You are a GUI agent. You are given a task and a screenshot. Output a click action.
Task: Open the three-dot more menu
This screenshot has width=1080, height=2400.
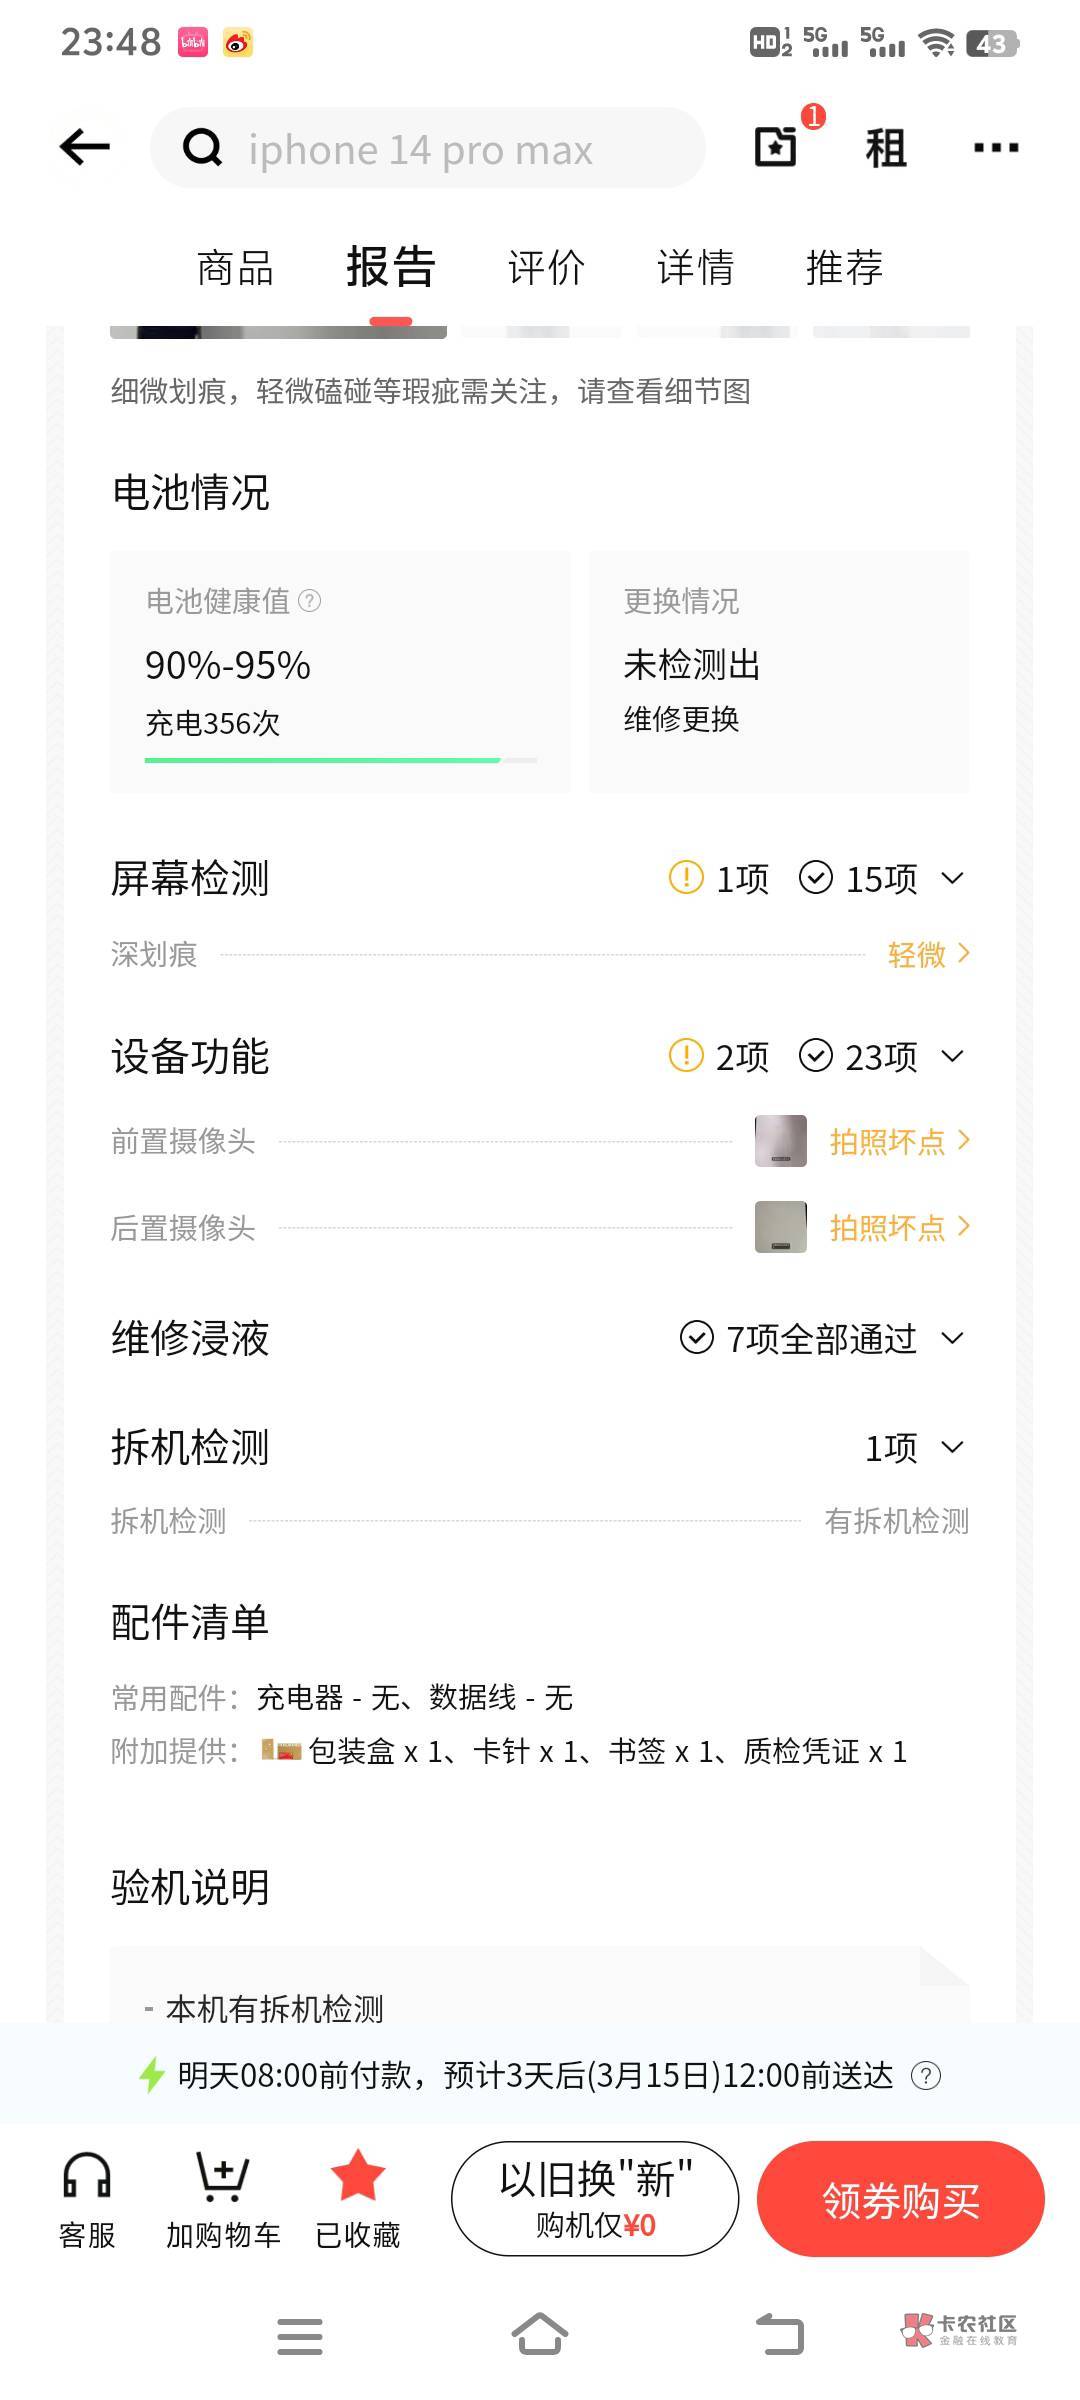point(995,148)
